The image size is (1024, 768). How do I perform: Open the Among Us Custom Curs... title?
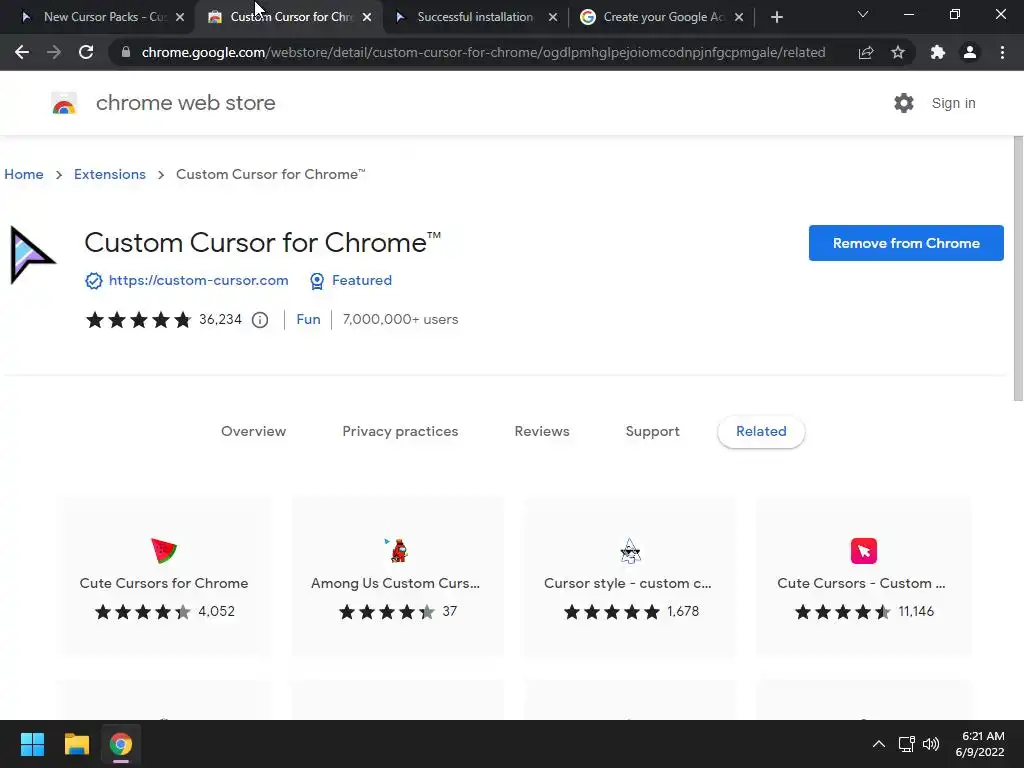point(395,583)
